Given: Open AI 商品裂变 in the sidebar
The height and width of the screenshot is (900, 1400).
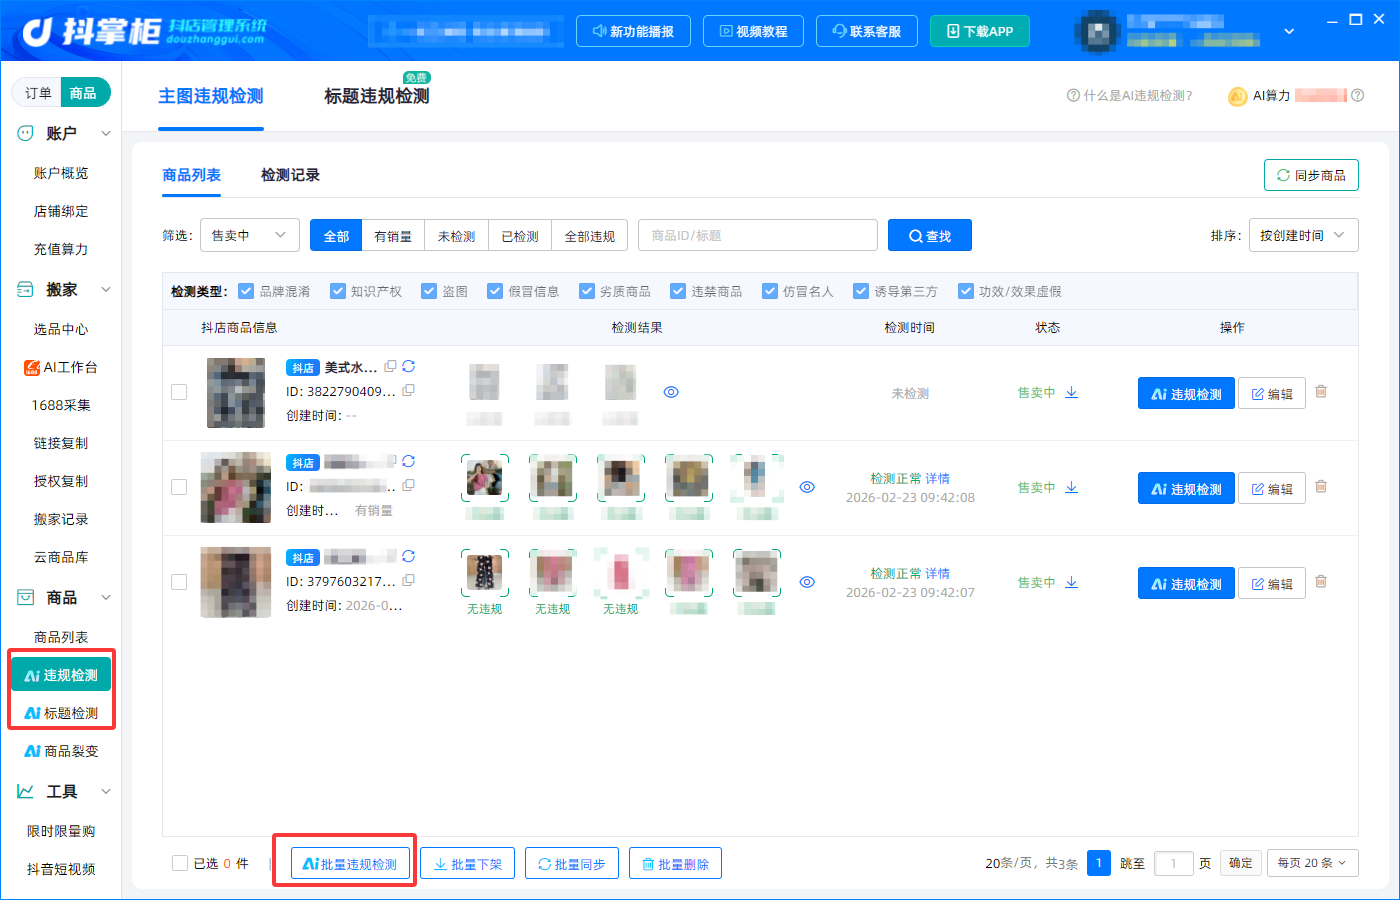Looking at the screenshot, I should tap(61, 751).
